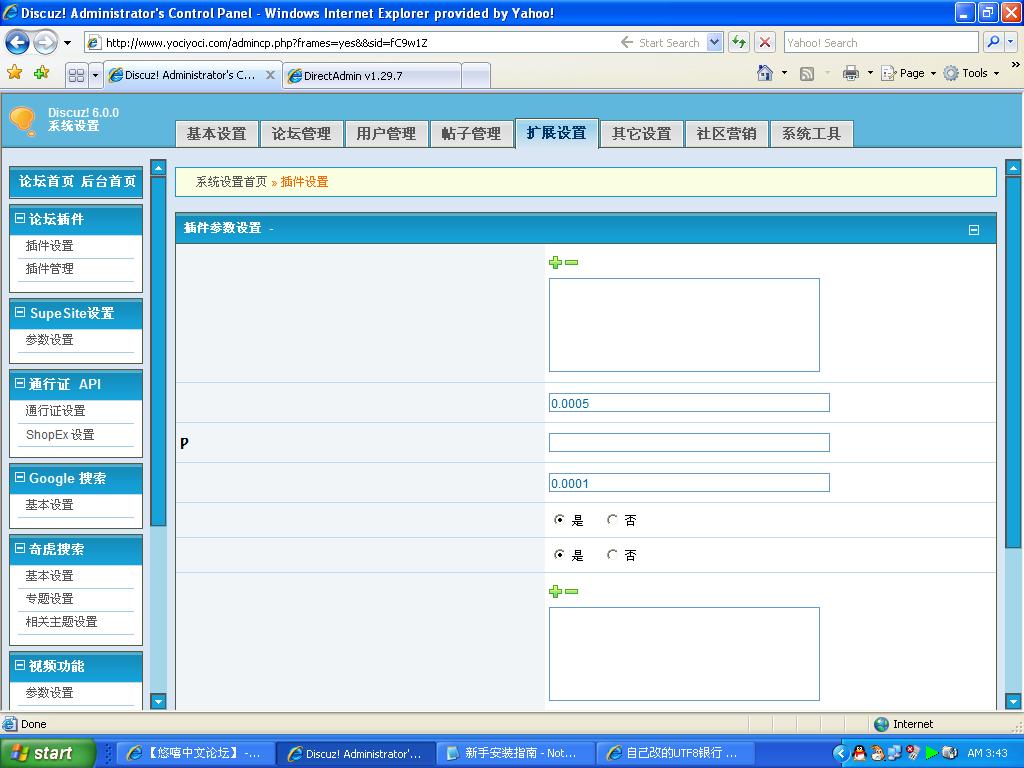Open the 专题设置 sidebar link
The image size is (1024, 768).
pos(50,599)
